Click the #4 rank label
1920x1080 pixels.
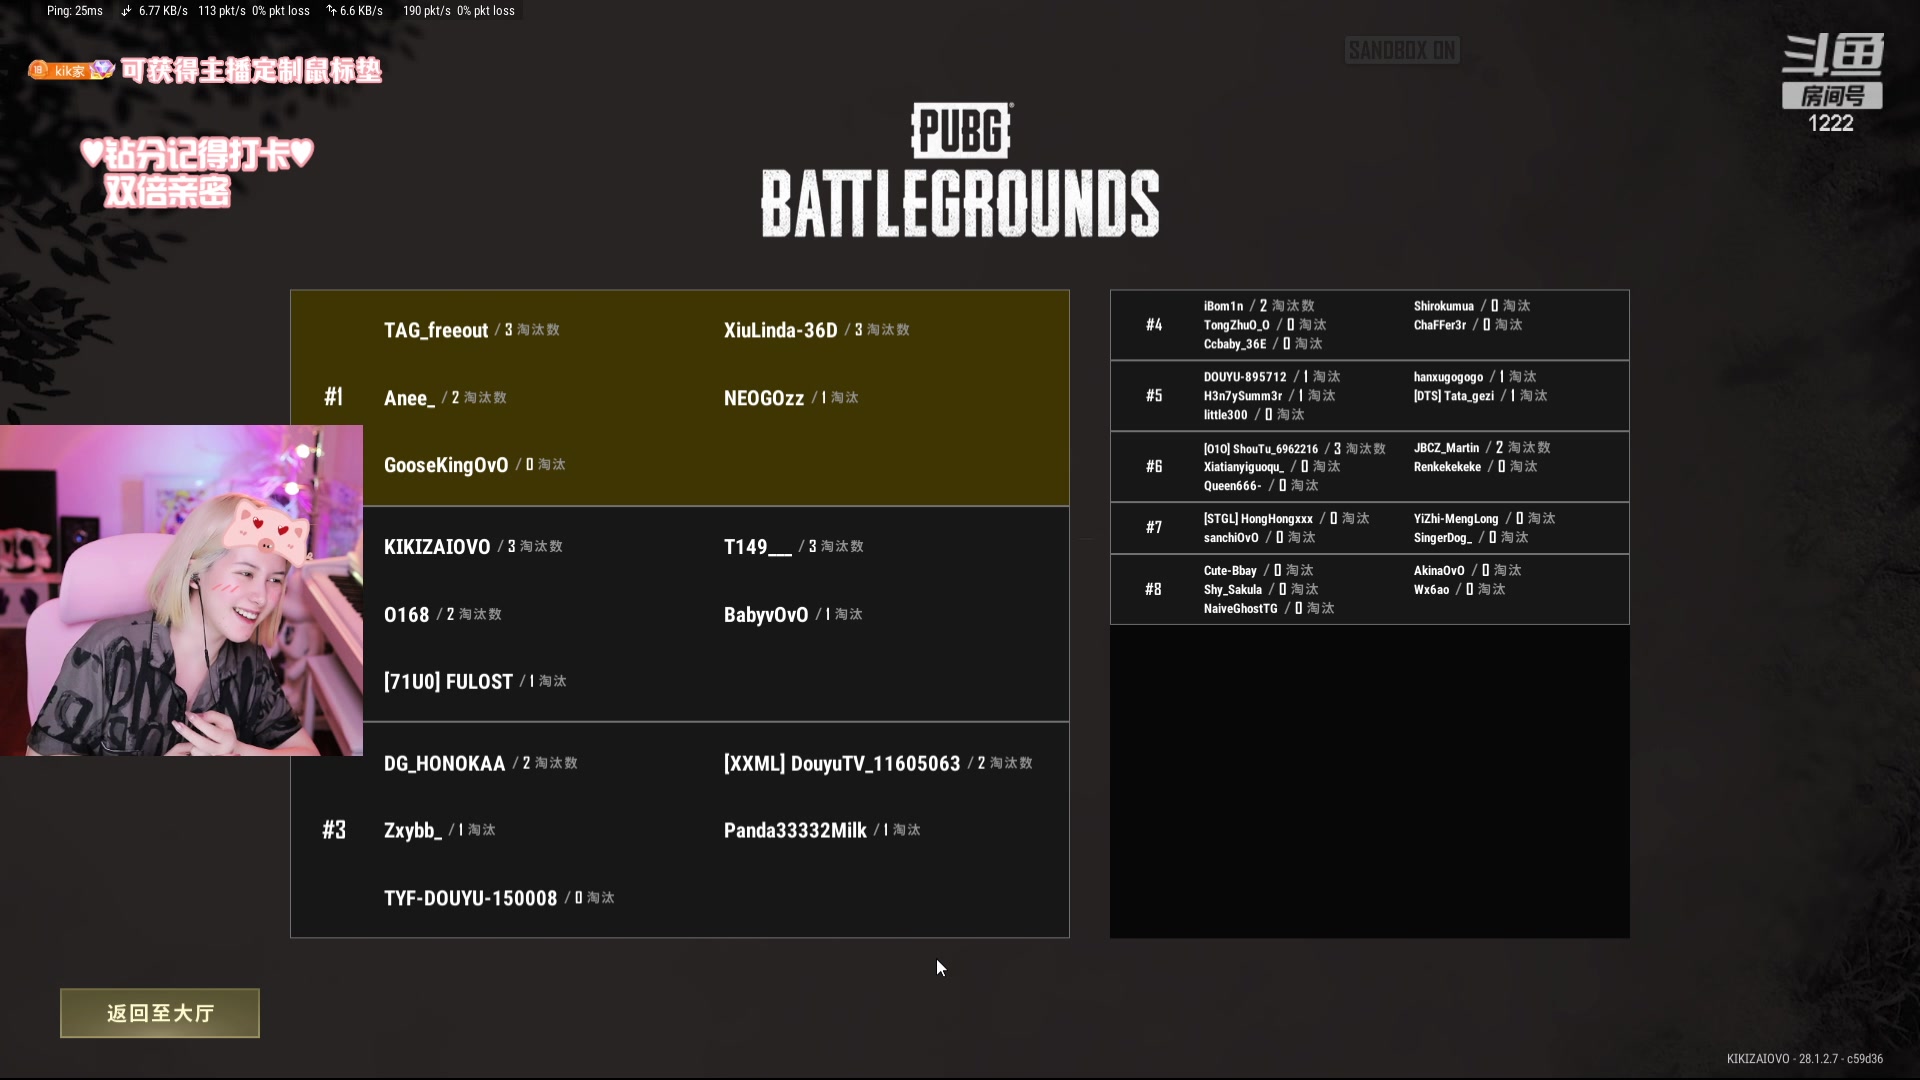pos(1154,325)
